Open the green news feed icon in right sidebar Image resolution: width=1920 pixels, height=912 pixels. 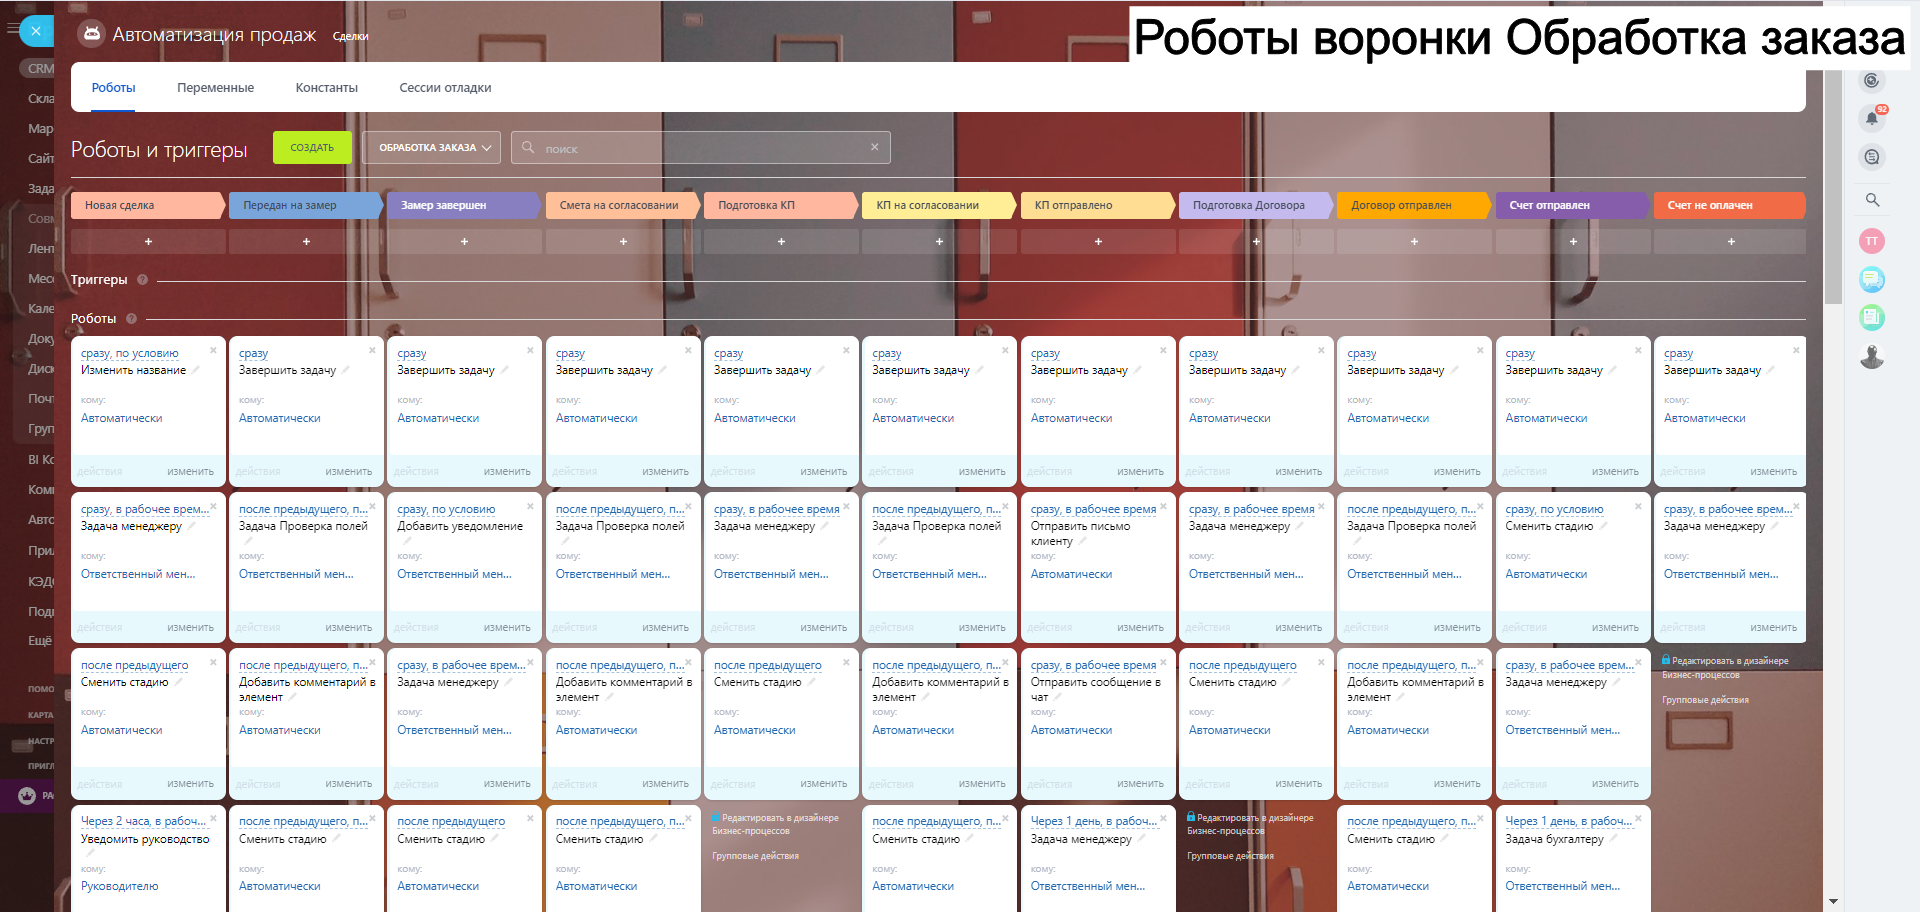coord(1872,317)
